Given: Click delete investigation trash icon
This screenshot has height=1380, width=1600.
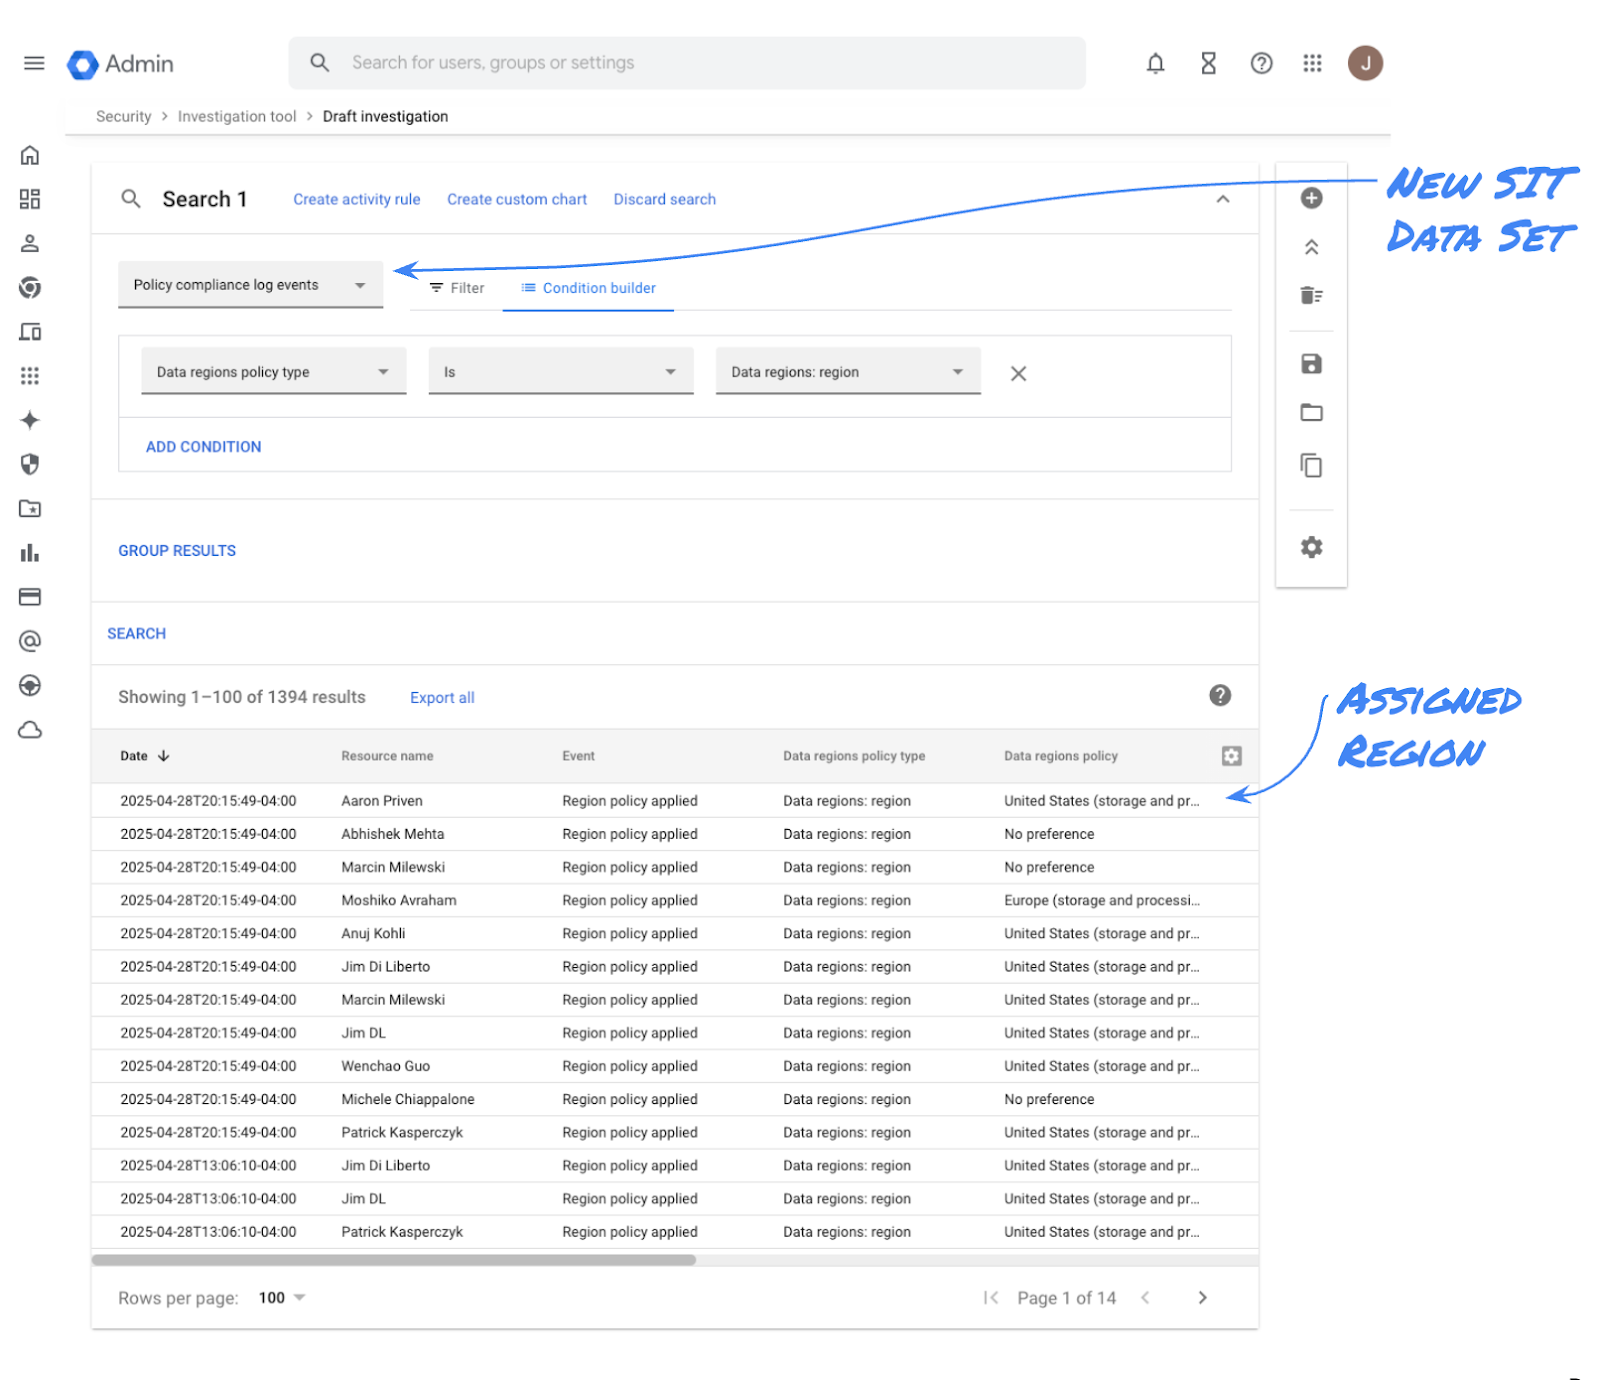Looking at the screenshot, I should pyautogui.click(x=1311, y=295).
